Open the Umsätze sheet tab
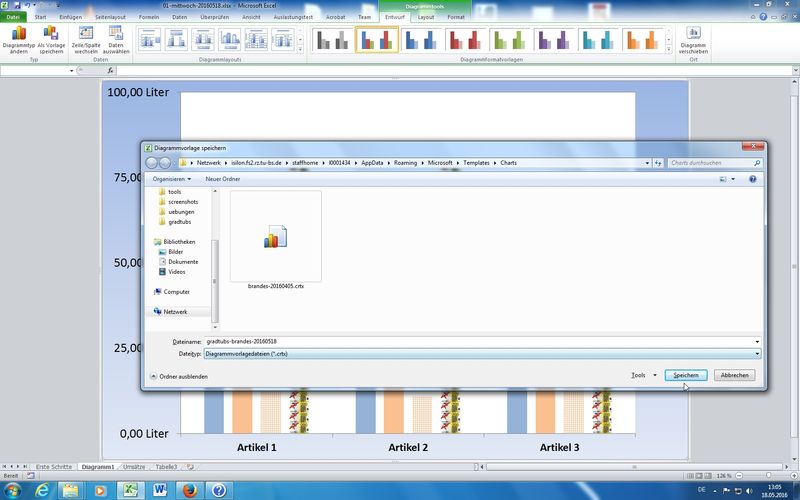The image size is (800, 500). pyautogui.click(x=134, y=467)
